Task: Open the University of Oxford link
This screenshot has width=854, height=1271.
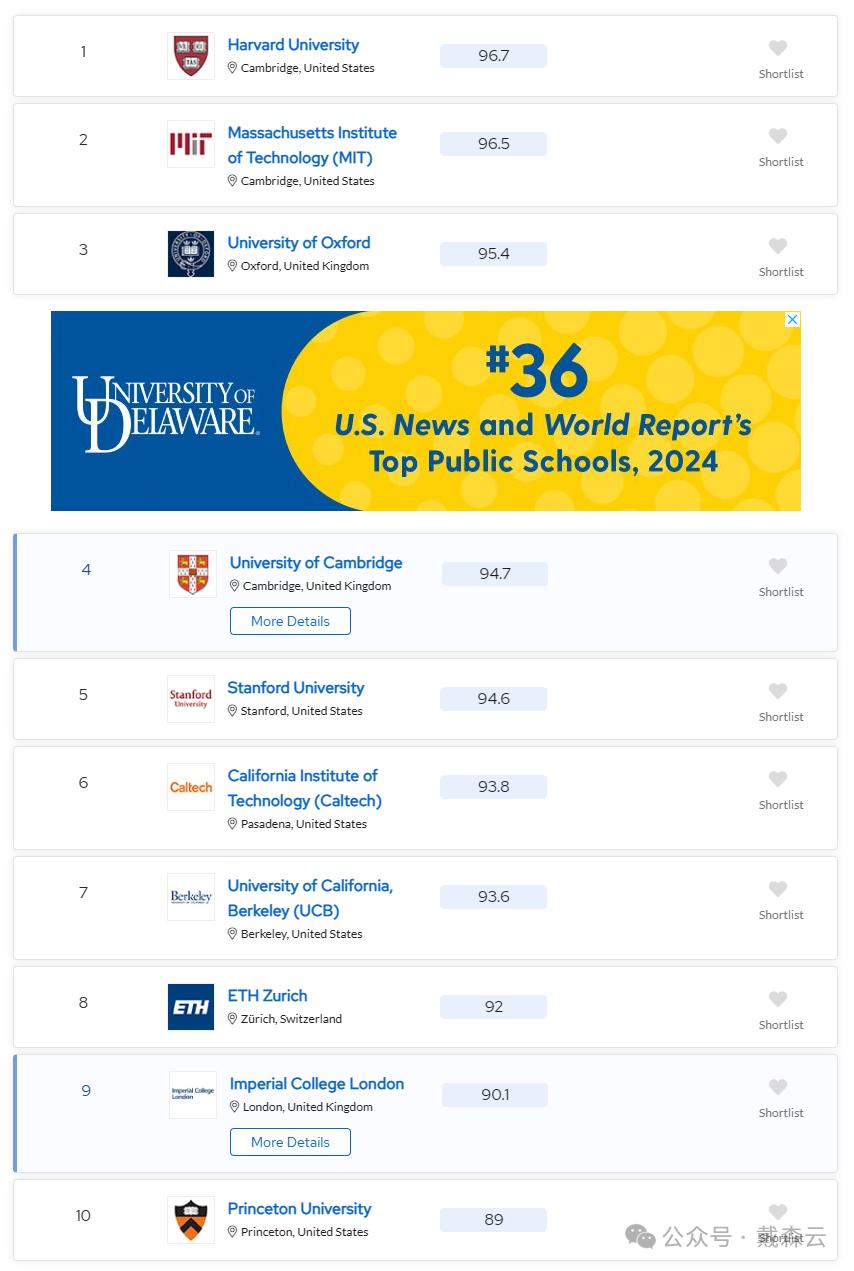Action: [299, 243]
